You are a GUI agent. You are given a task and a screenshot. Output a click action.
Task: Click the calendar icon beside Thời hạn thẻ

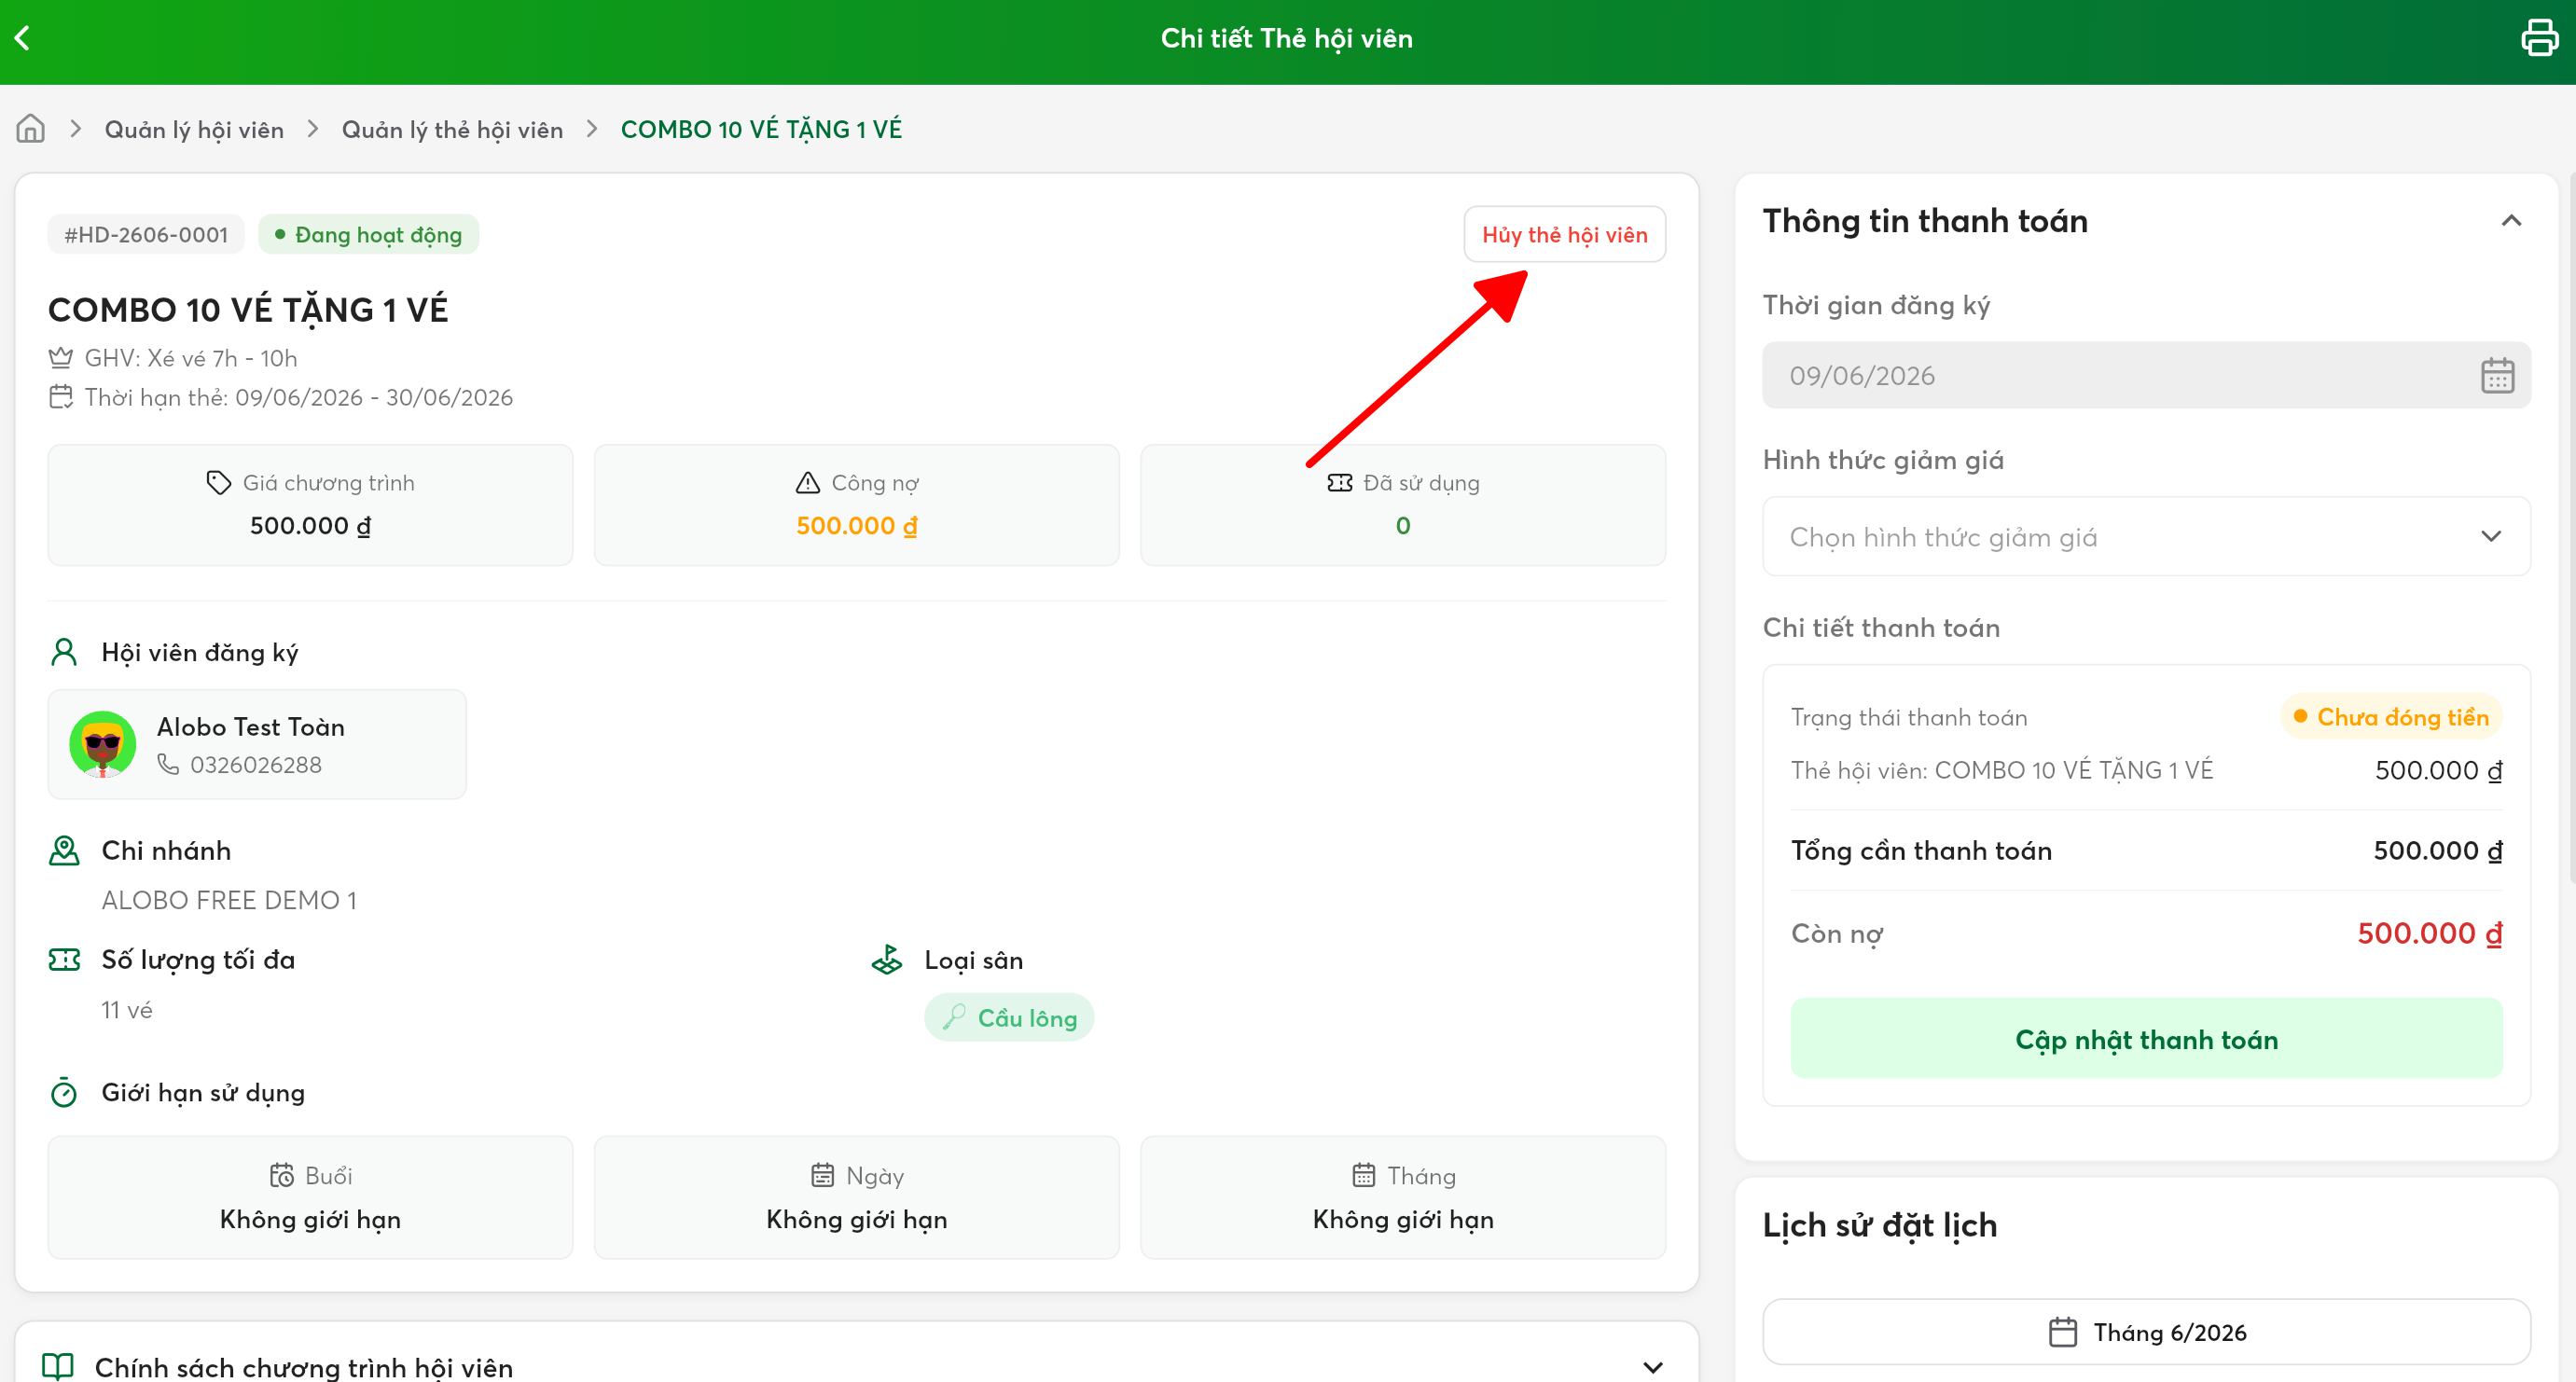click(61, 397)
